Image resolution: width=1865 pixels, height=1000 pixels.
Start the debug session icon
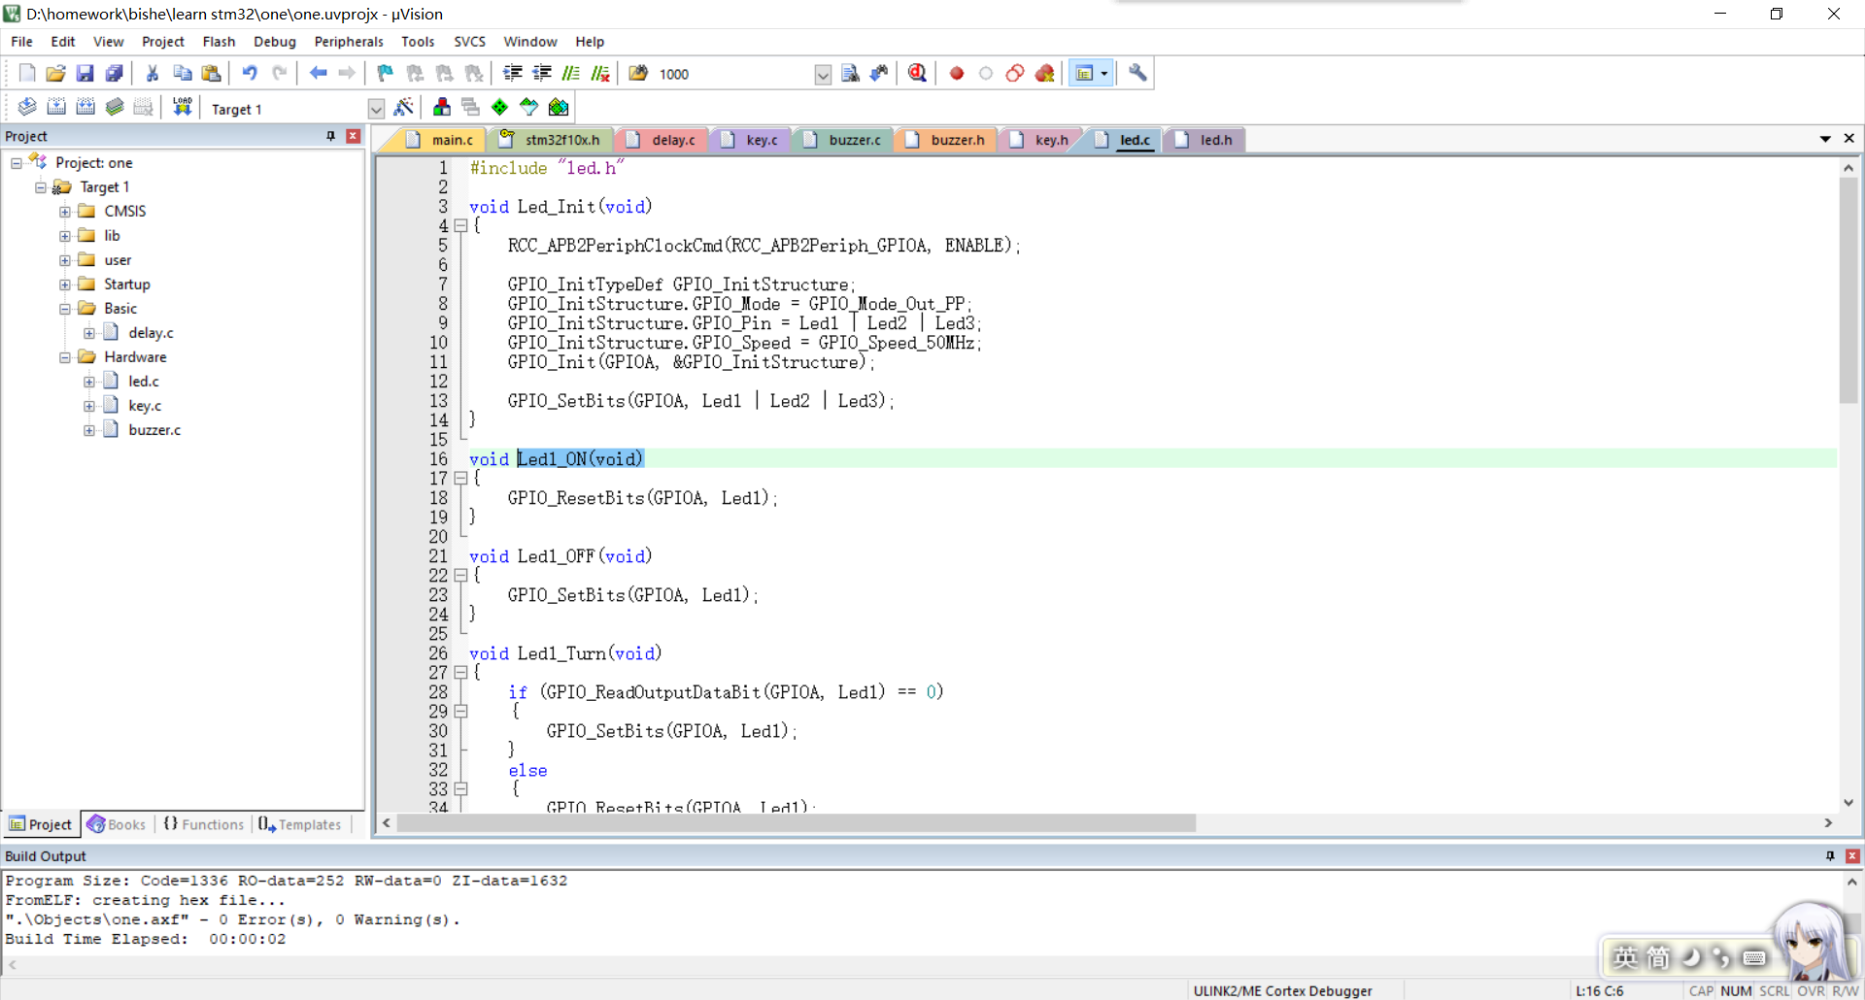pyautogui.click(x=917, y=73)
